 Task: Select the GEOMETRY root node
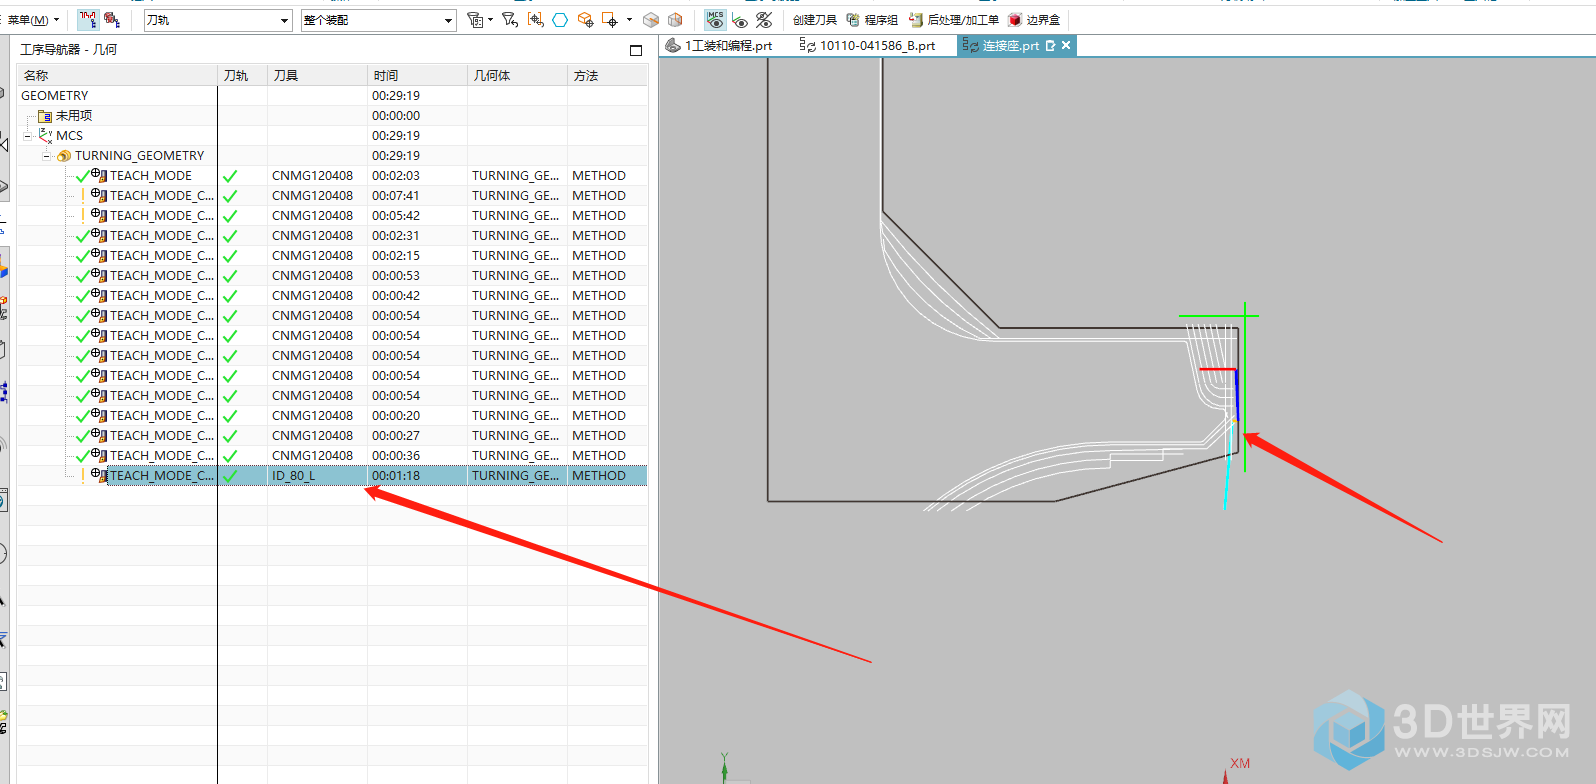click(55, 96)
